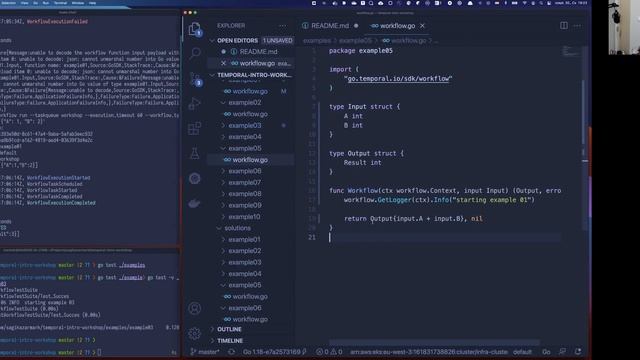The image size is (640, 360).
Task: Close the workflow.go editor tab
Action: (422, 26)
